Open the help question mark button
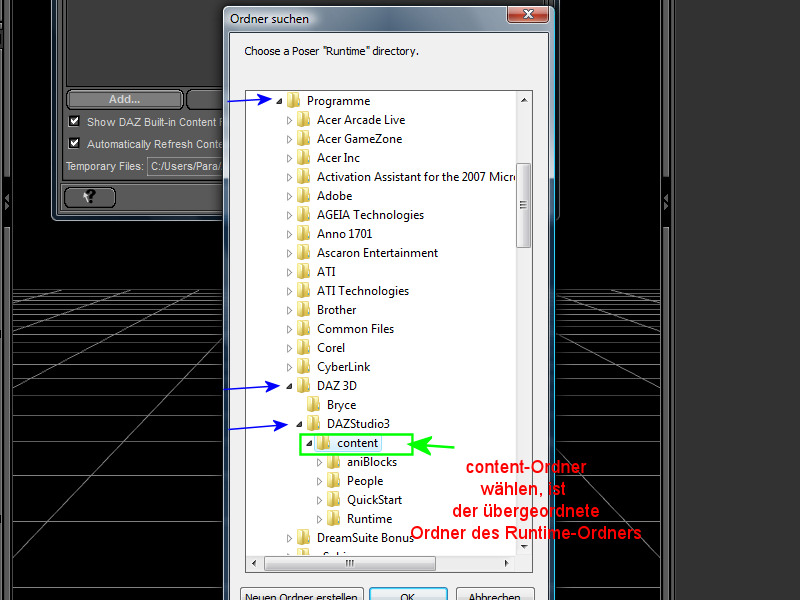Image resolution: width=800 pixels, height=600 pixels. [90, 197]
